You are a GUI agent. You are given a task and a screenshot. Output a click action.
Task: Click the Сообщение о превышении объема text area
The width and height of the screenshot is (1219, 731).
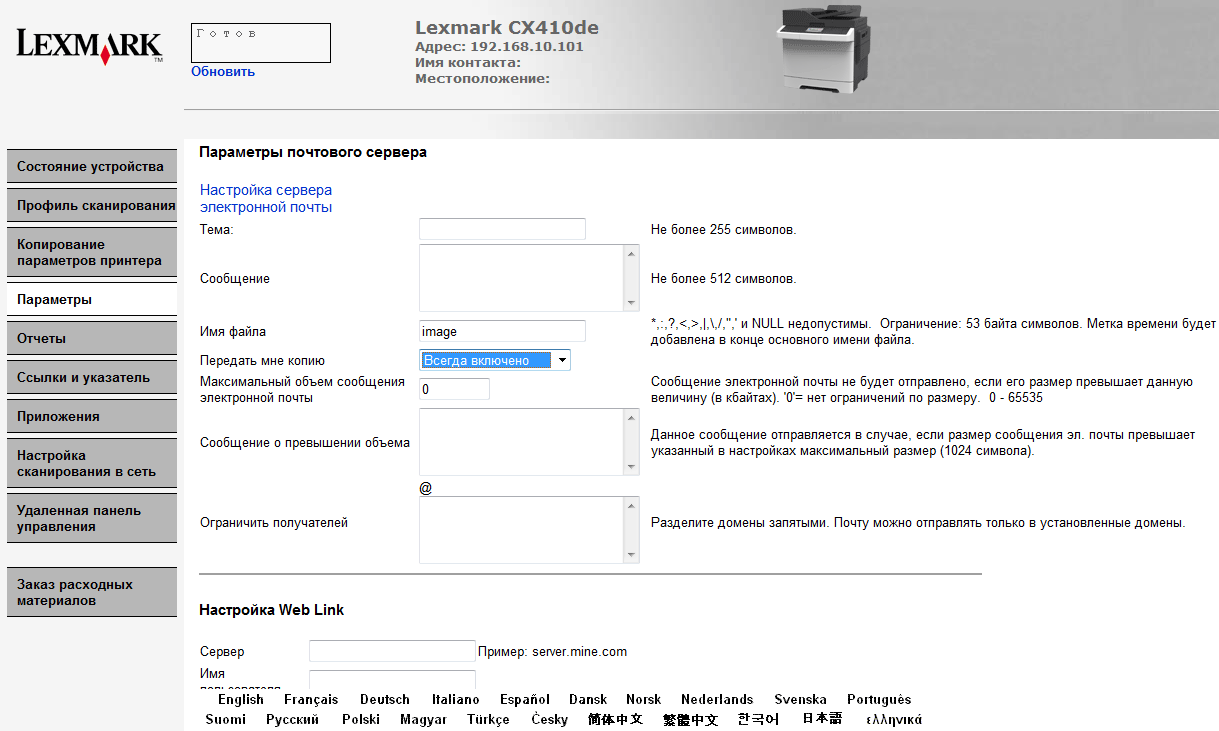tap(521, 442)
